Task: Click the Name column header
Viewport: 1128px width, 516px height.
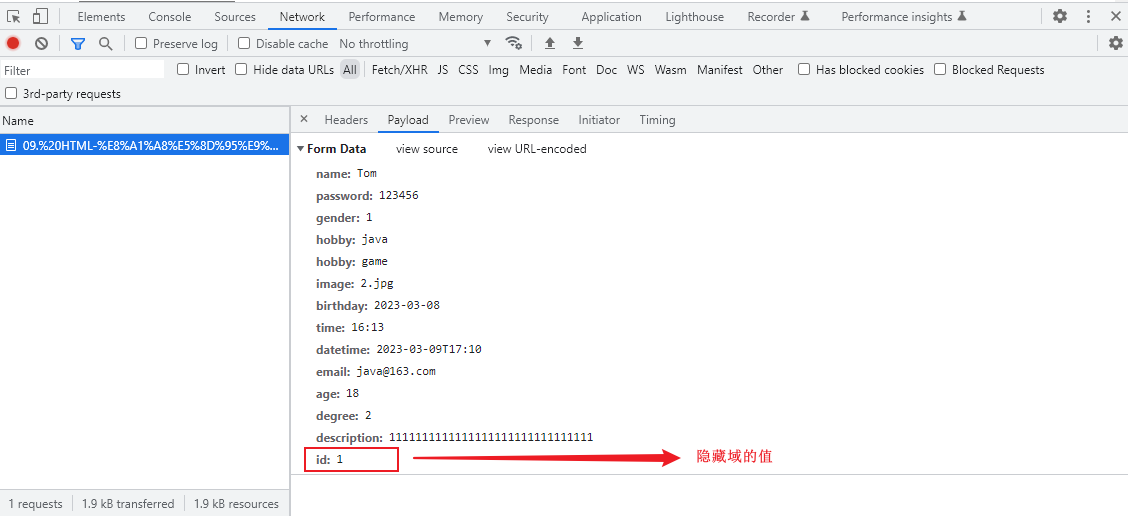Action: 145,121
